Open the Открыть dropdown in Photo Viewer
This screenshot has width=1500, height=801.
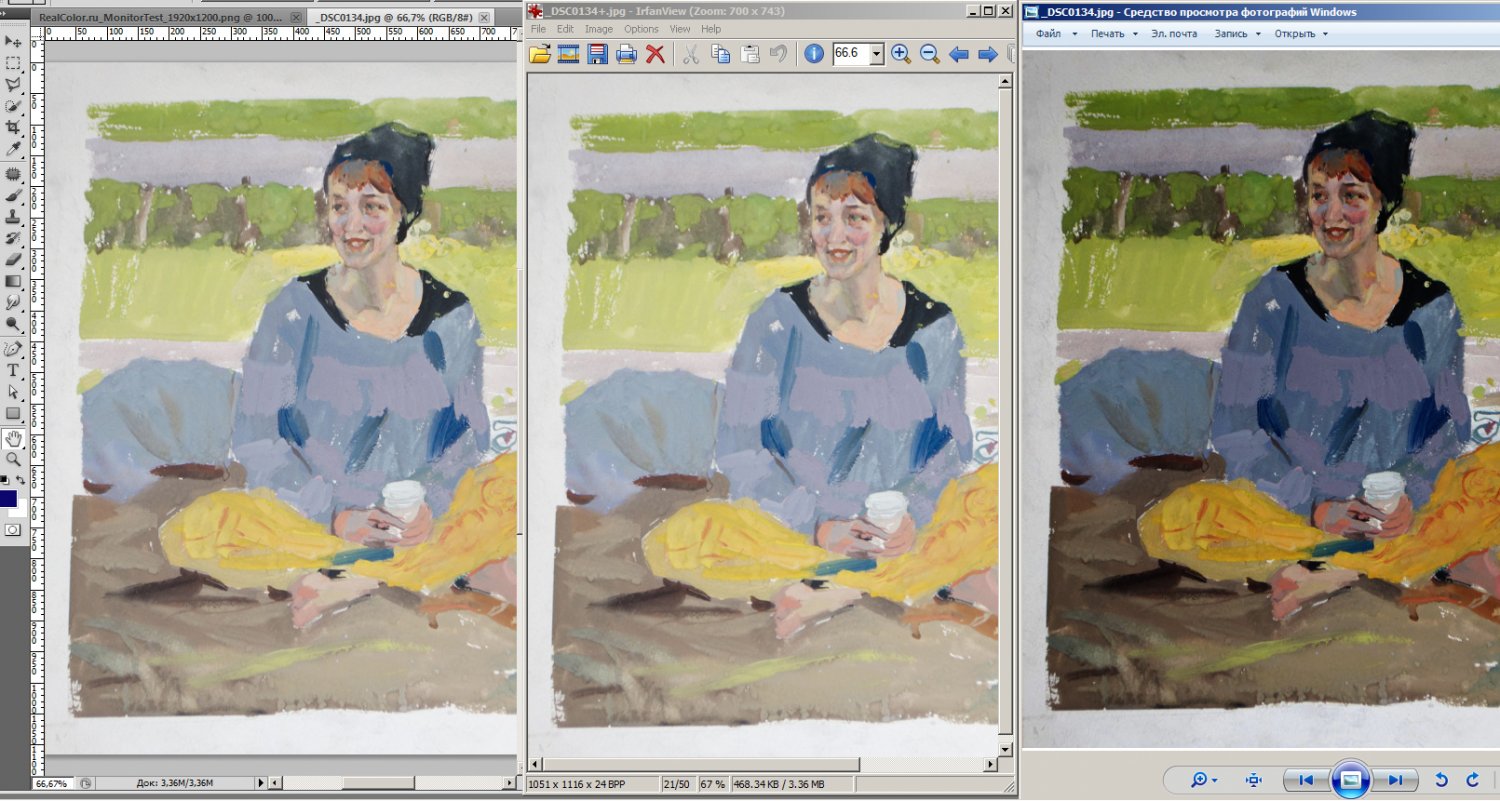[x=1300, y=34]
